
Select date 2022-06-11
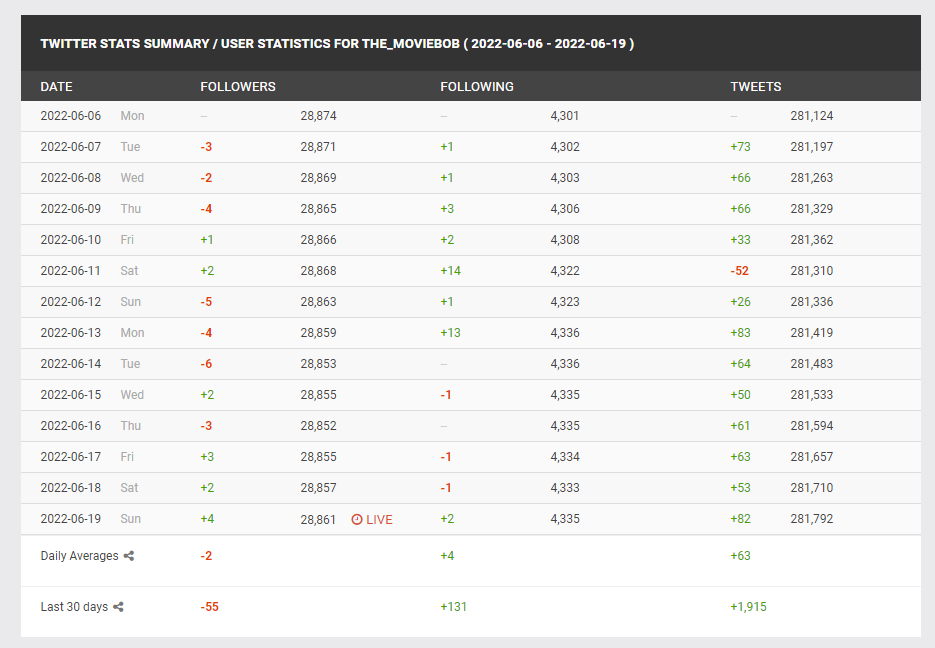71,271
